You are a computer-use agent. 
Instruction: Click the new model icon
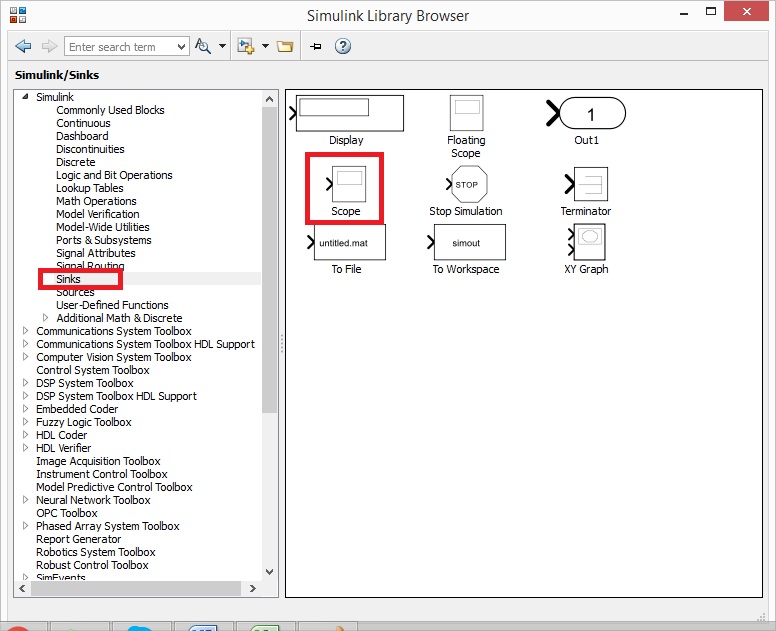coord(245,47)
